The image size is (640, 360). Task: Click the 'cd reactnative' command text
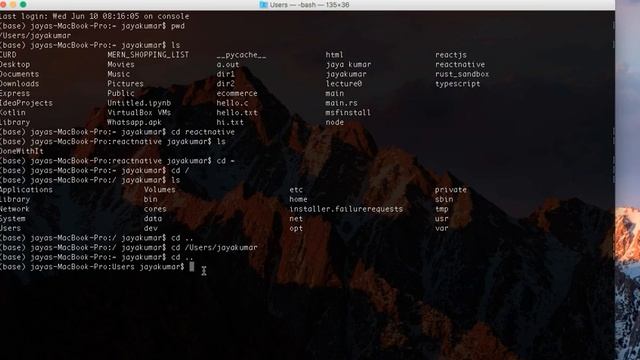(x=203, y=132)
